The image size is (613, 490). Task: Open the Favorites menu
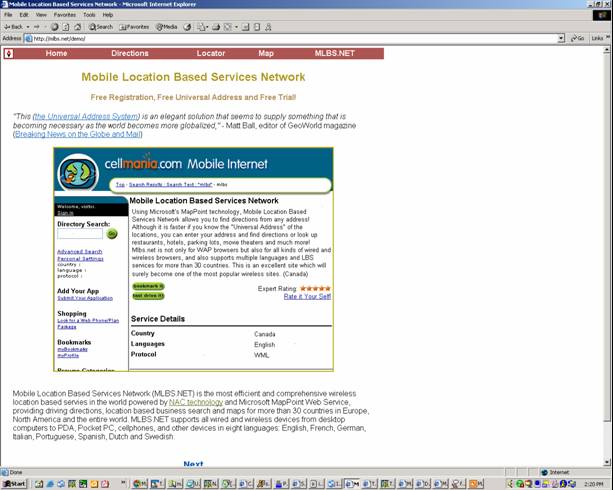65,15
